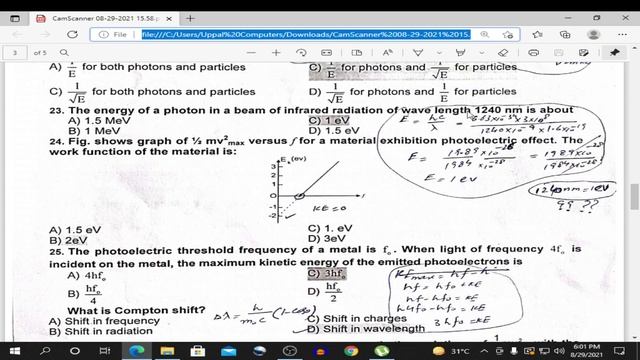This screenshot has width=640, height=360.
Task: Open the volume control in tray
Action: click(559, 351)
